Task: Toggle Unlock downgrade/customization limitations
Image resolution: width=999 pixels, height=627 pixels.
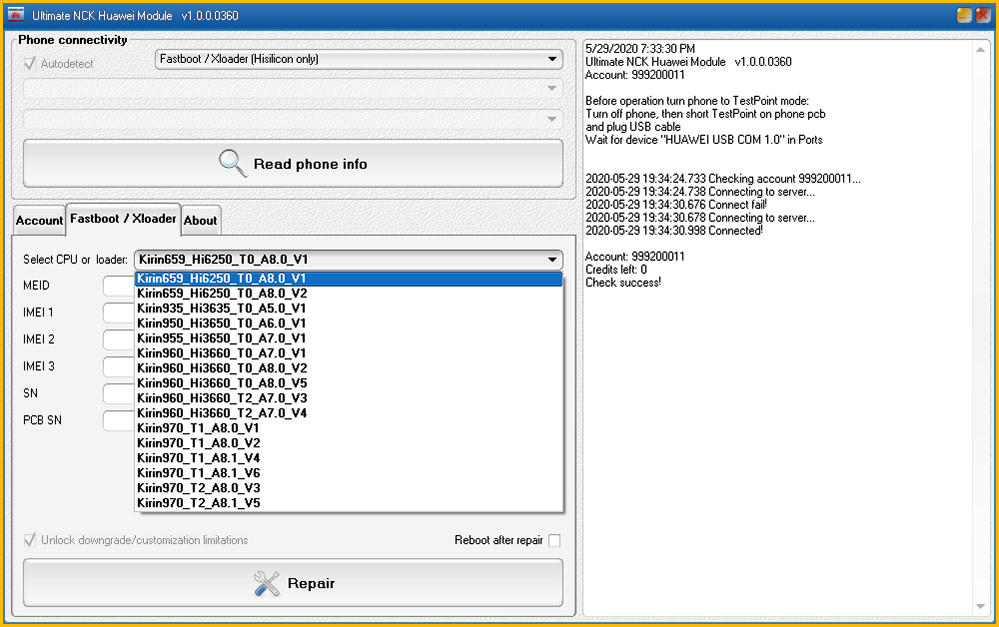Action: (31, 539)
